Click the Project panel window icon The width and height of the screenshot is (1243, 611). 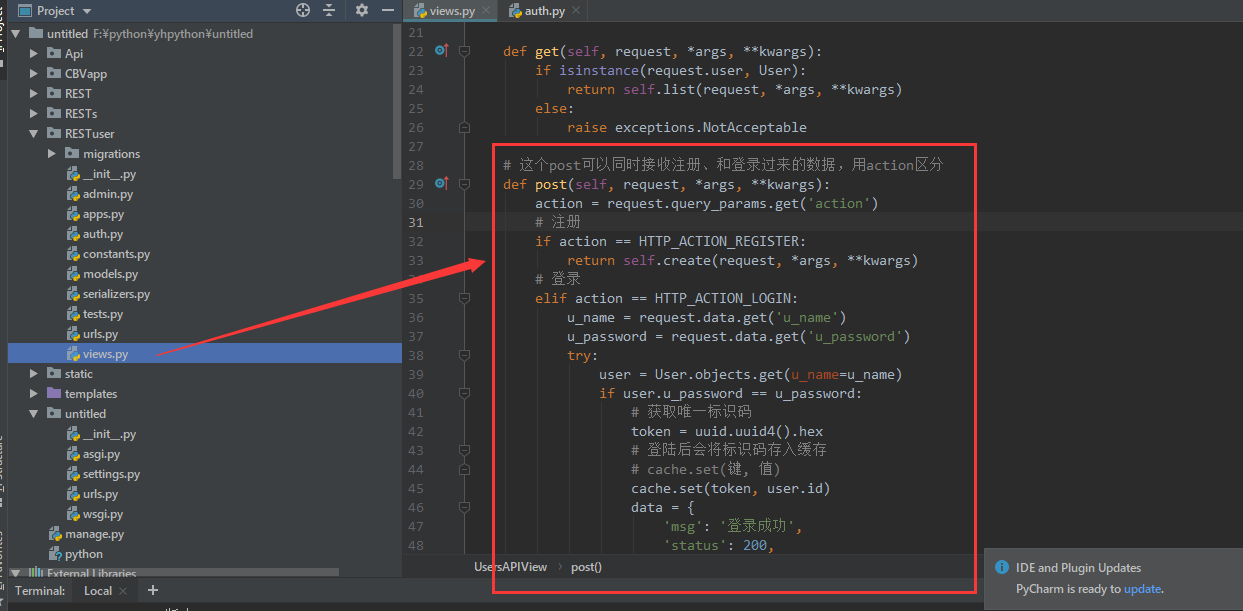click(x=23, y=11)
